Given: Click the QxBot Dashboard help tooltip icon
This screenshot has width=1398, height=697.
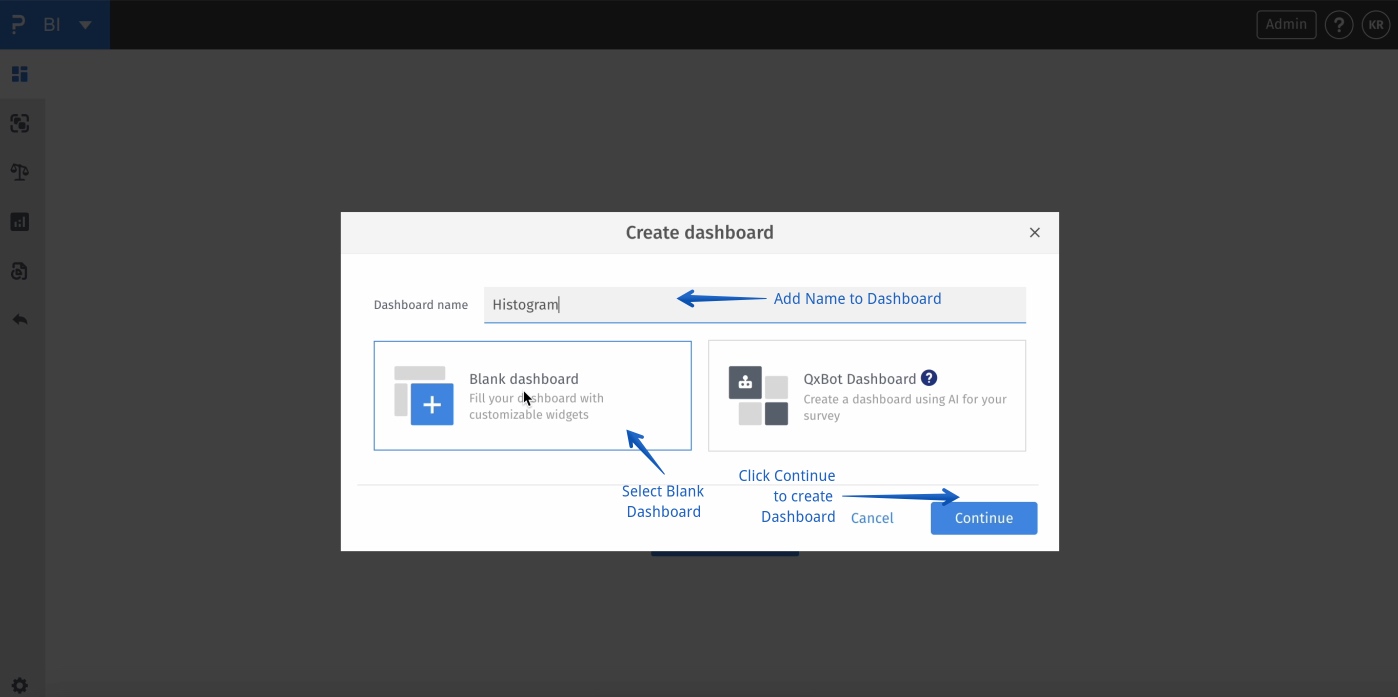Looking at the screenshot, I should pyautogui.click(x=929, y=378).
